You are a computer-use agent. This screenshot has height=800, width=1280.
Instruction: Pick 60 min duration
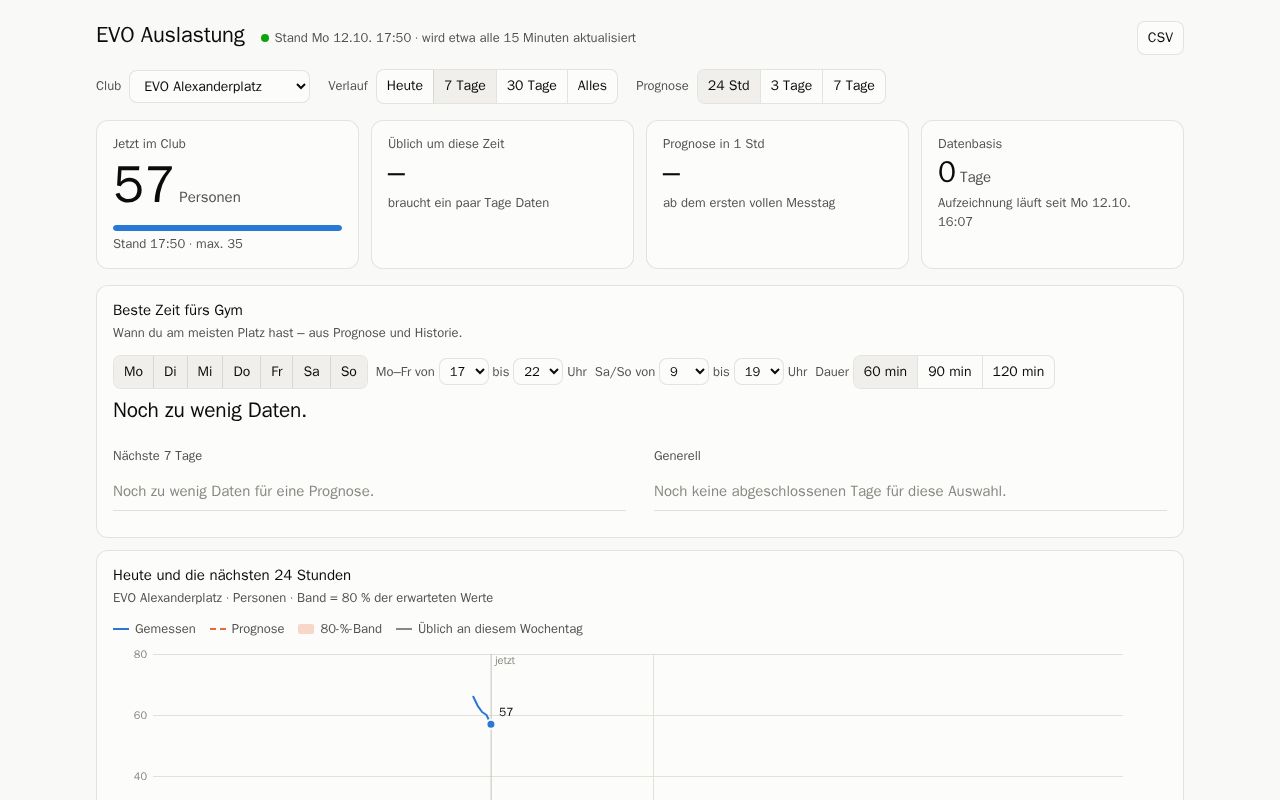click(885, 372)
